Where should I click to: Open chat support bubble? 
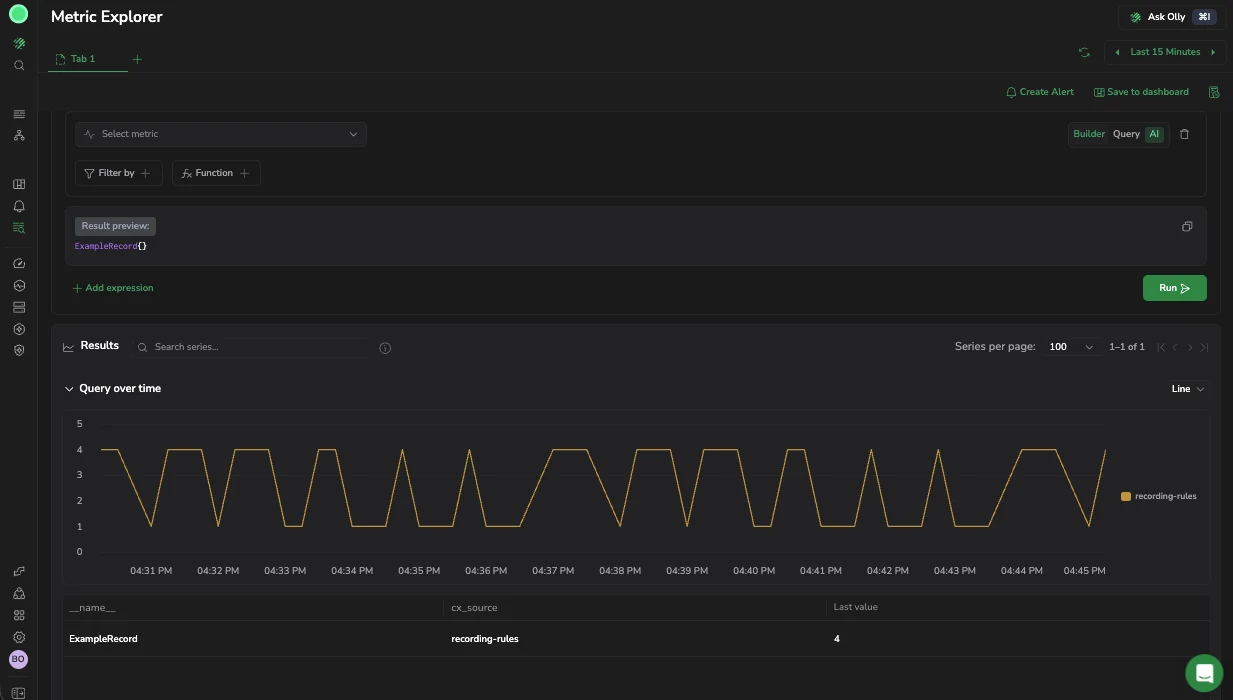1204,672
